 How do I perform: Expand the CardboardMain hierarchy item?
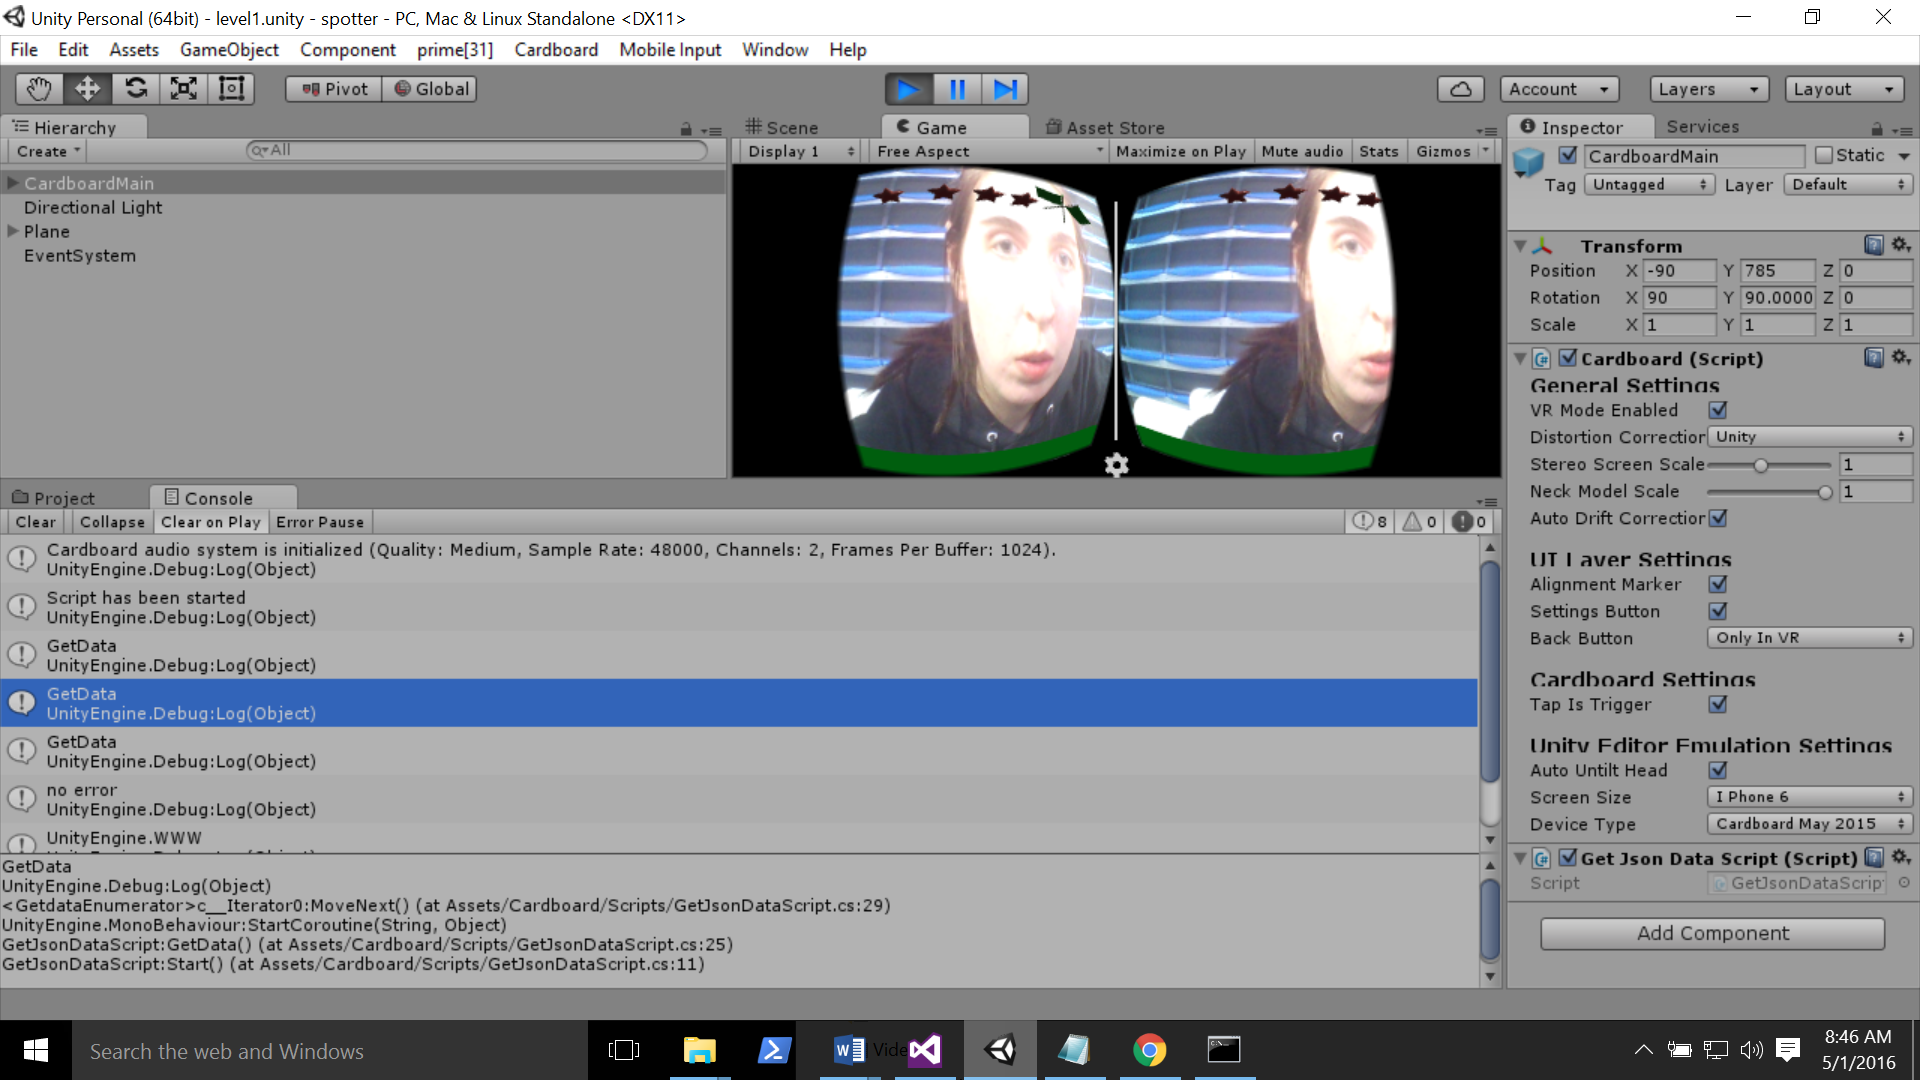(13, 183)
